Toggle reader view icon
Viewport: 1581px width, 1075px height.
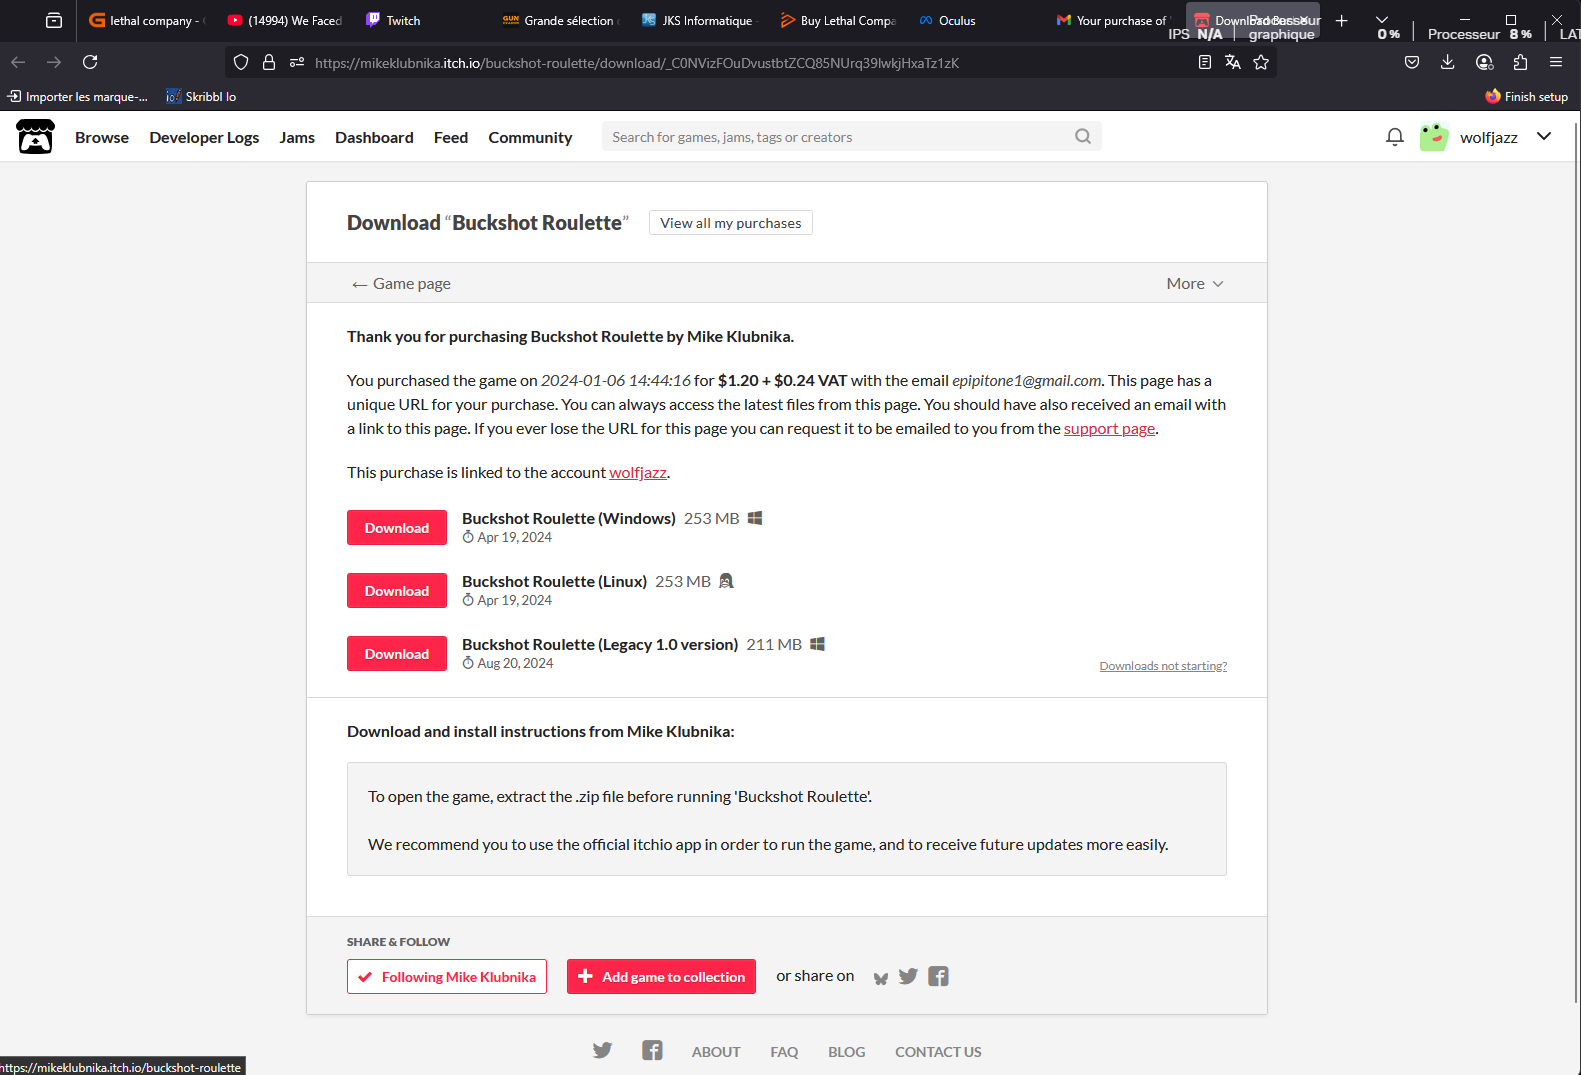tap(1205, 62)
